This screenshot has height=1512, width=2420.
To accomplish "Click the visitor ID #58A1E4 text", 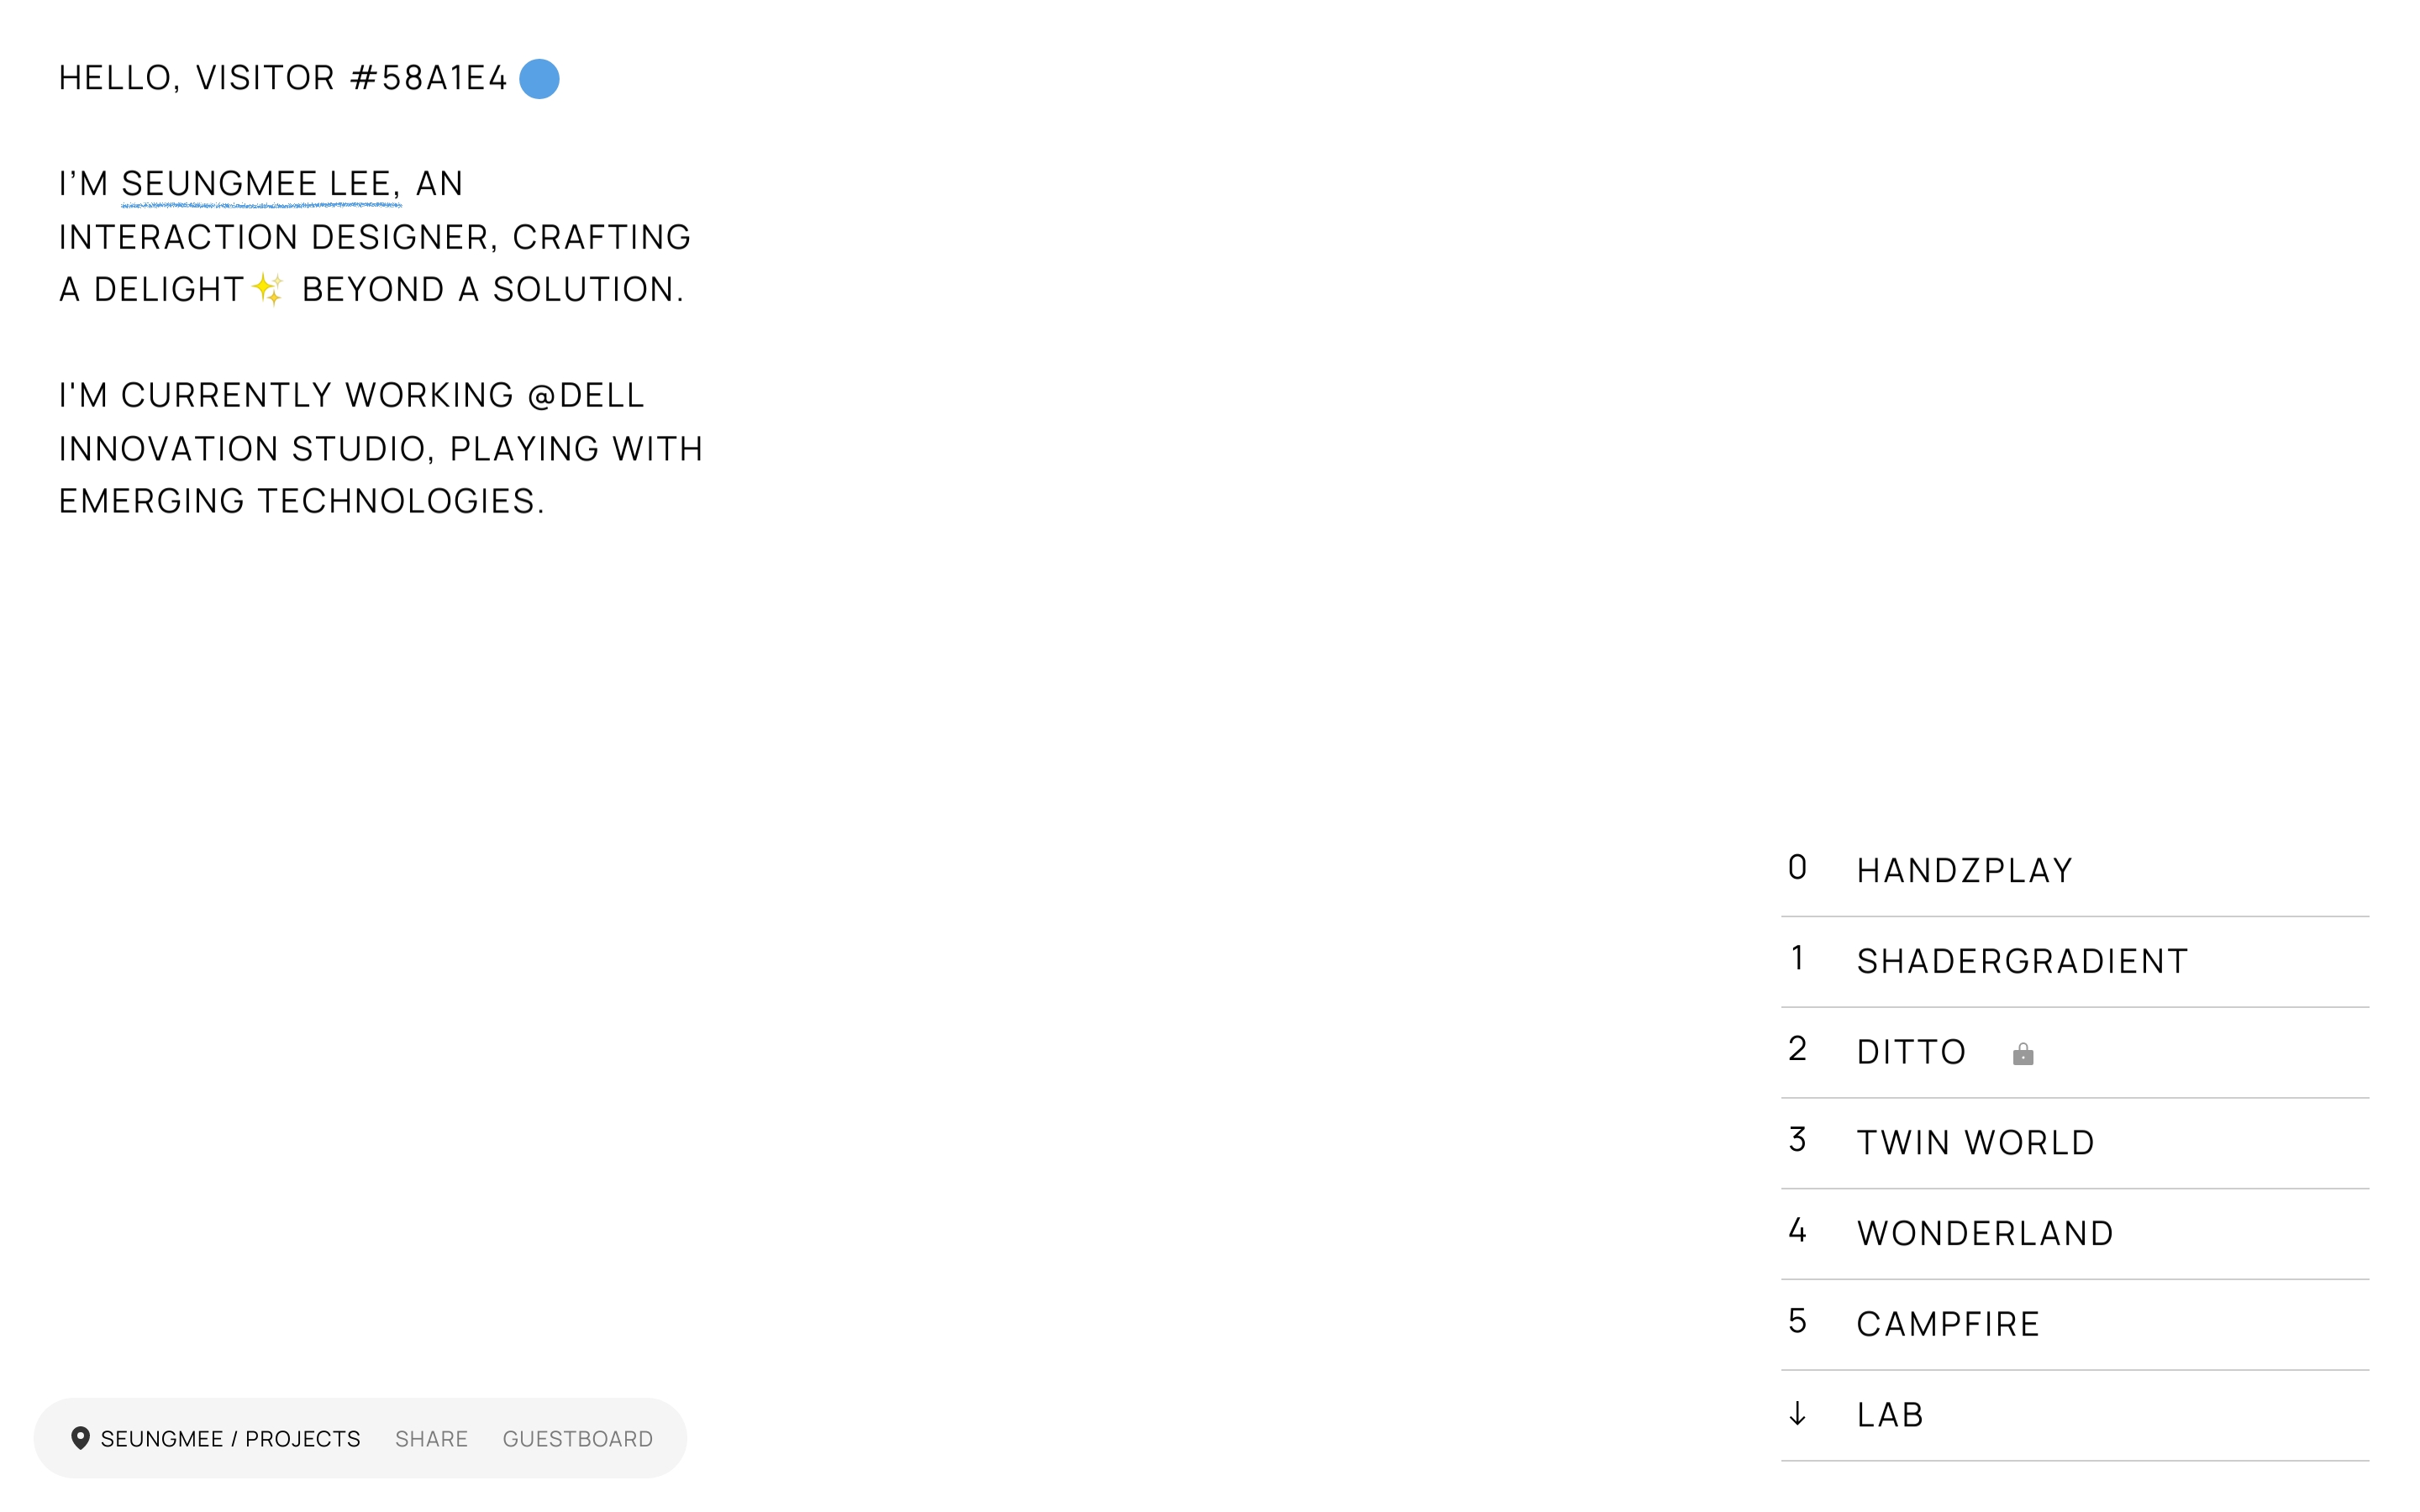I will (429, 78).
